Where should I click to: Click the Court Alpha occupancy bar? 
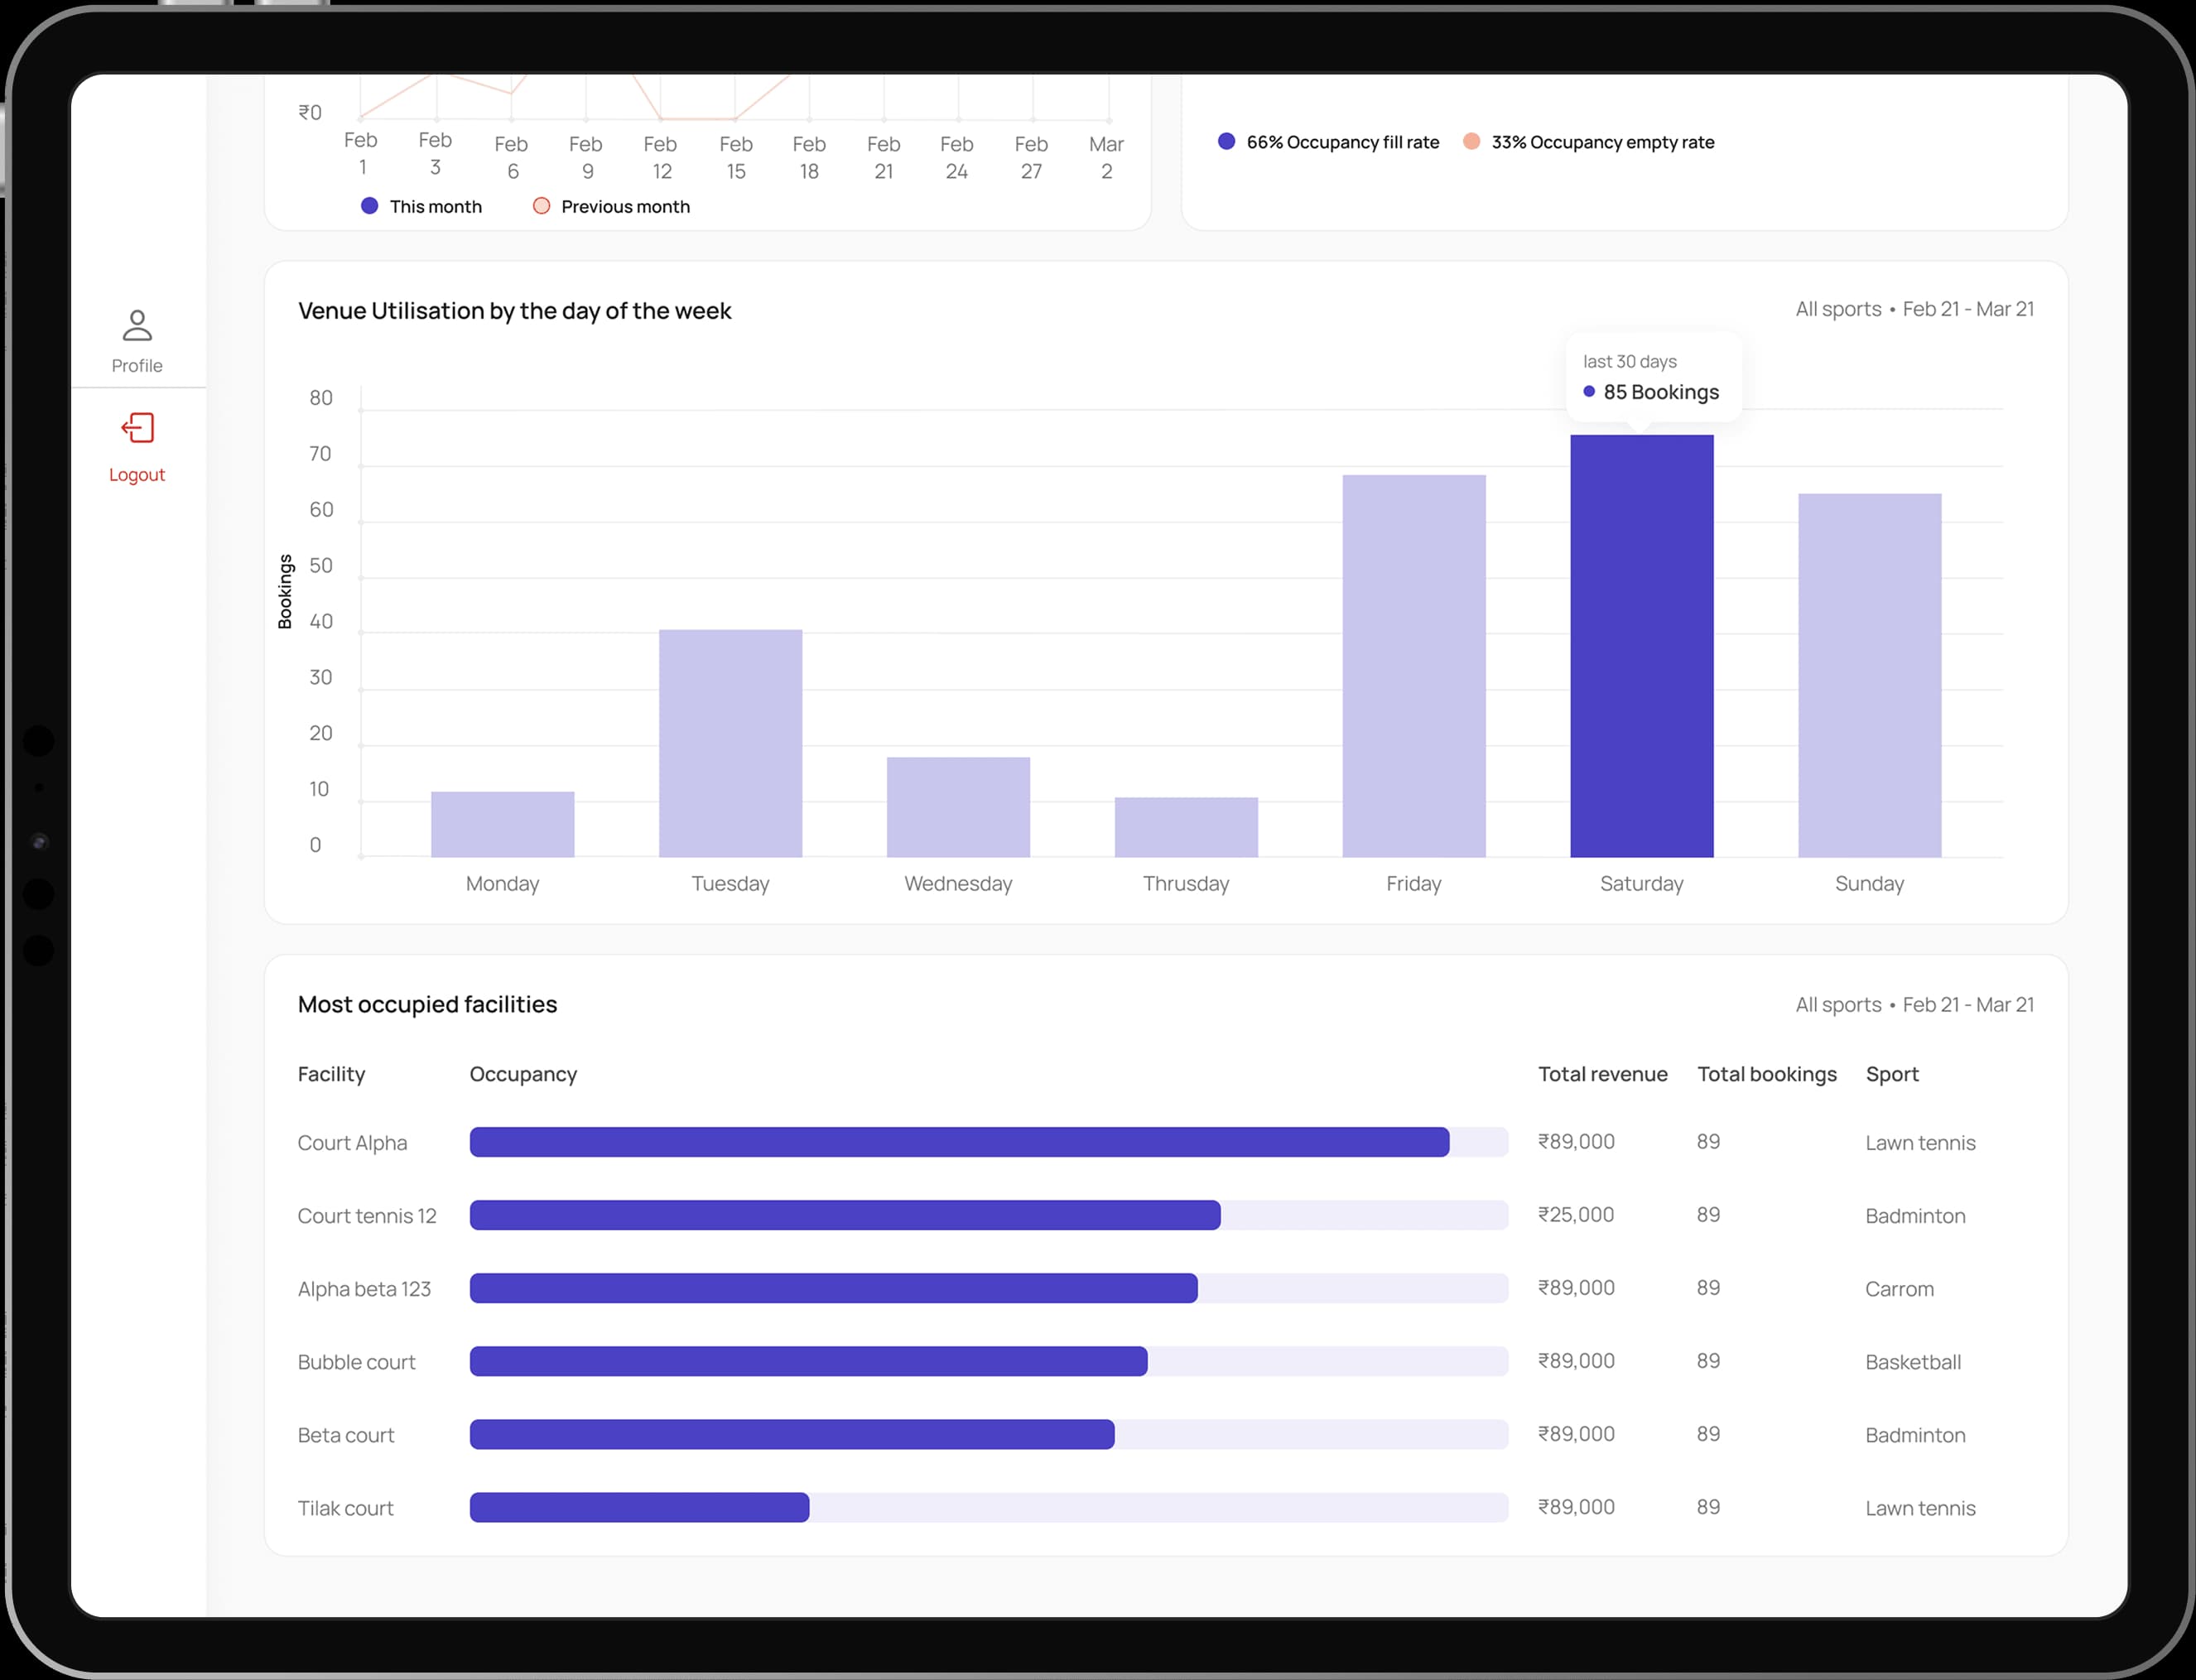tap(958, 1142)
